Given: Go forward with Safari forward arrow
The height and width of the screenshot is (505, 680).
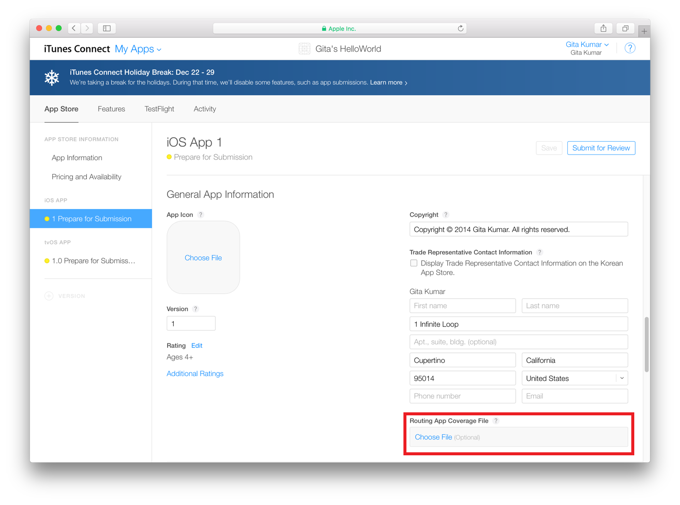Looking at the screenshot, I should pos(87,28).
